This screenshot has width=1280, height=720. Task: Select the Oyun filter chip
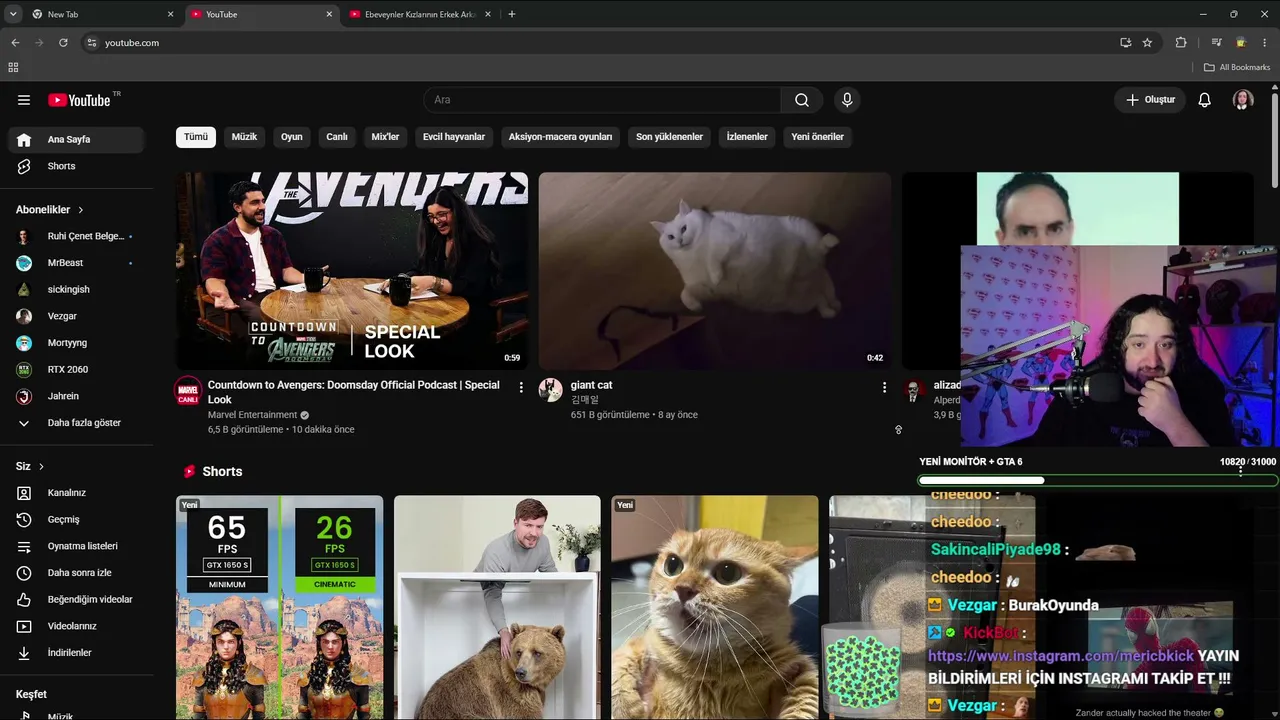[292, 137]
